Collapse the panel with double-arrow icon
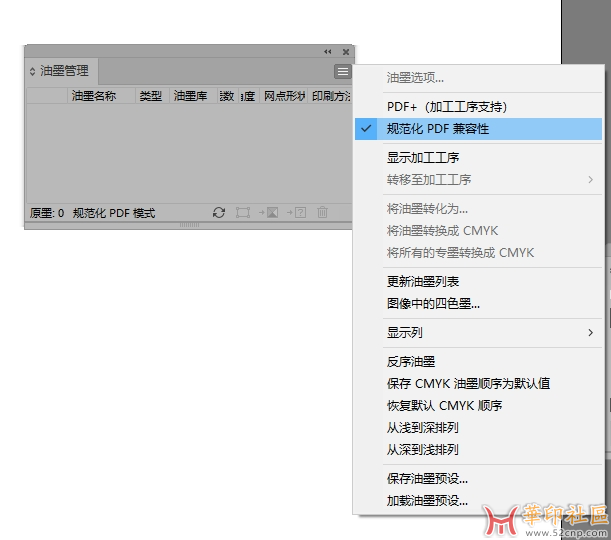 tap(328, 52)
